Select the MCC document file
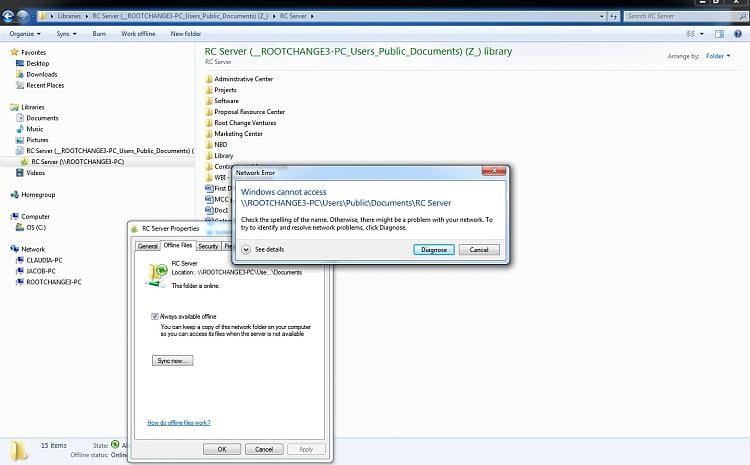 click(x=217, y=199)
